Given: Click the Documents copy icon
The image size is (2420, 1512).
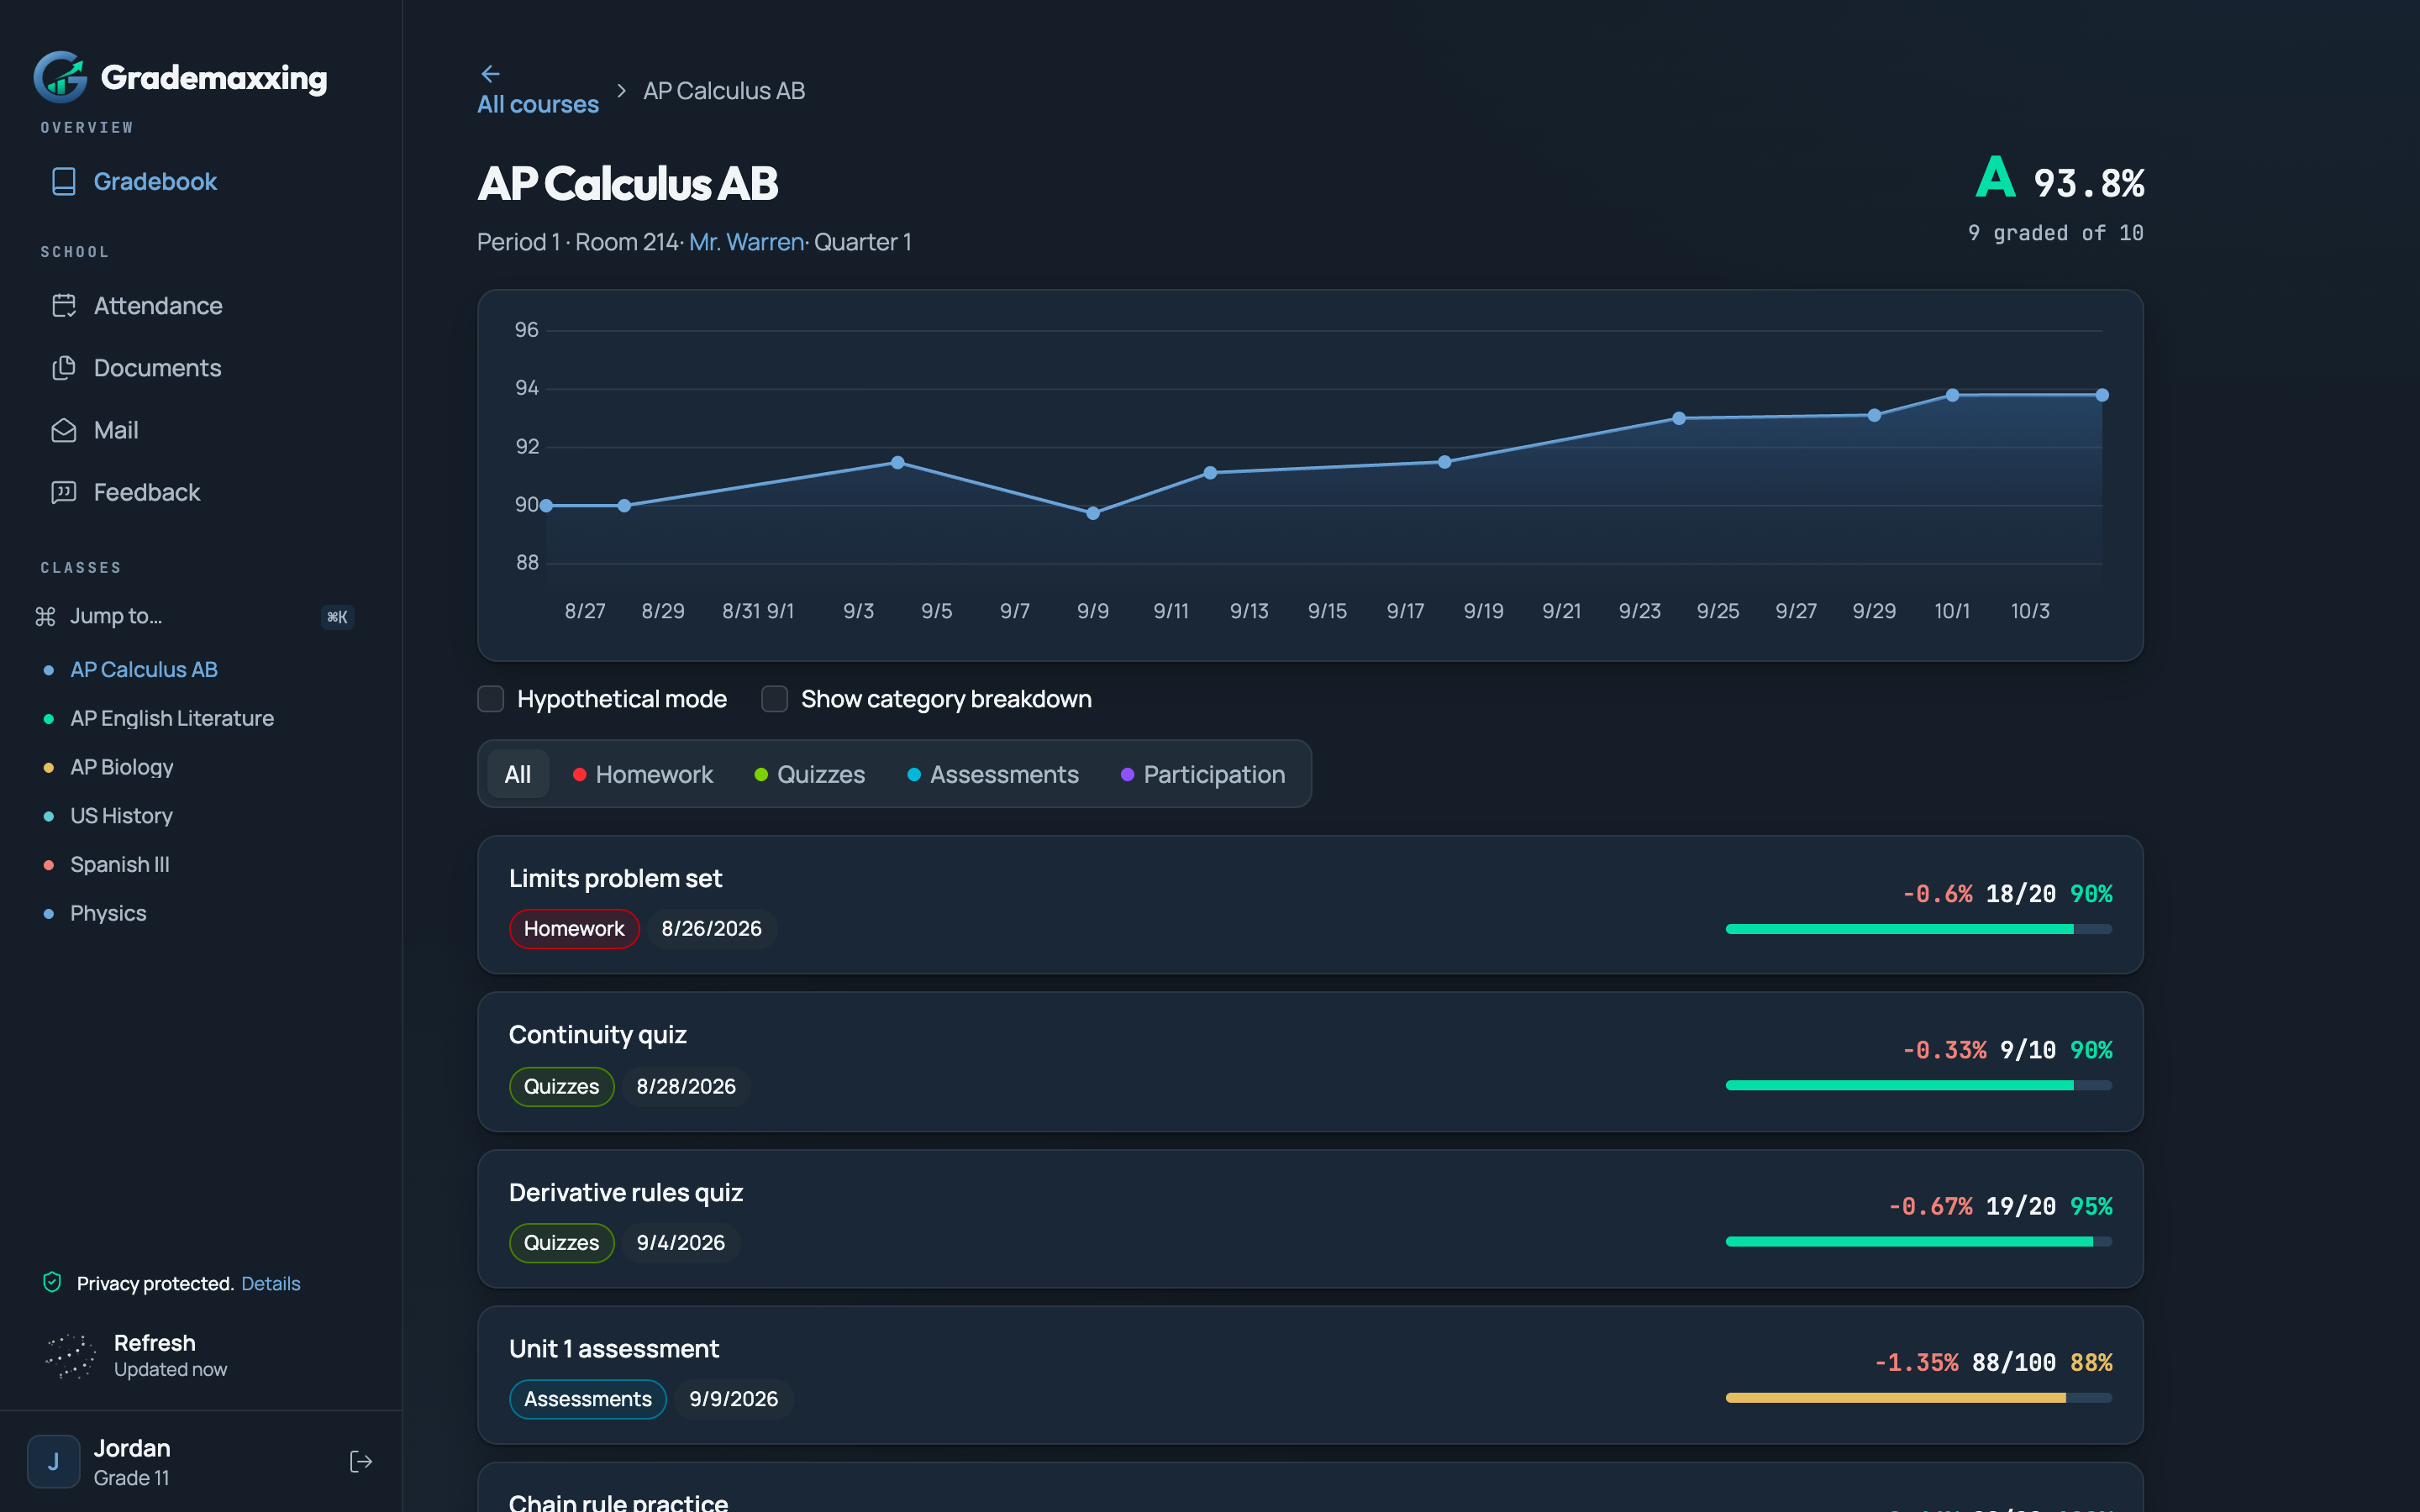Looking at the screenshot, I should pyautogui.click(x=64, y=367).
